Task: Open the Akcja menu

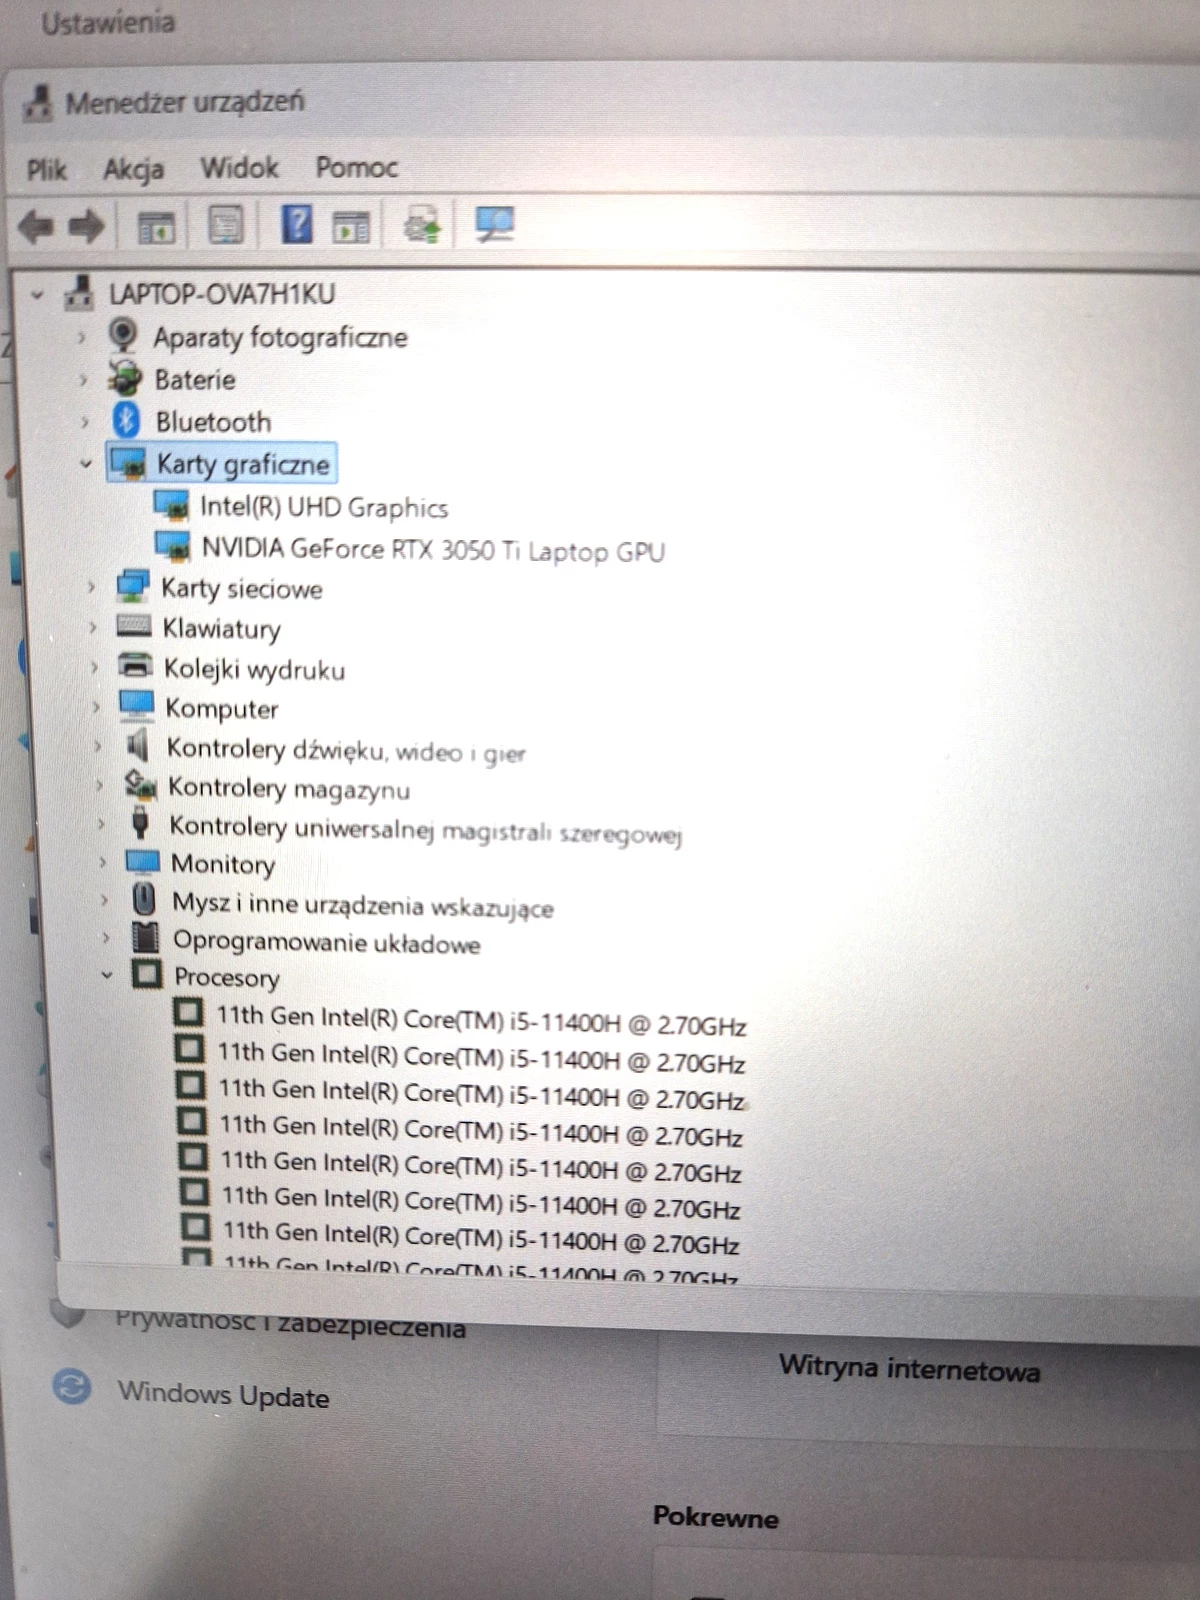Action: click(x=133, y=169)
